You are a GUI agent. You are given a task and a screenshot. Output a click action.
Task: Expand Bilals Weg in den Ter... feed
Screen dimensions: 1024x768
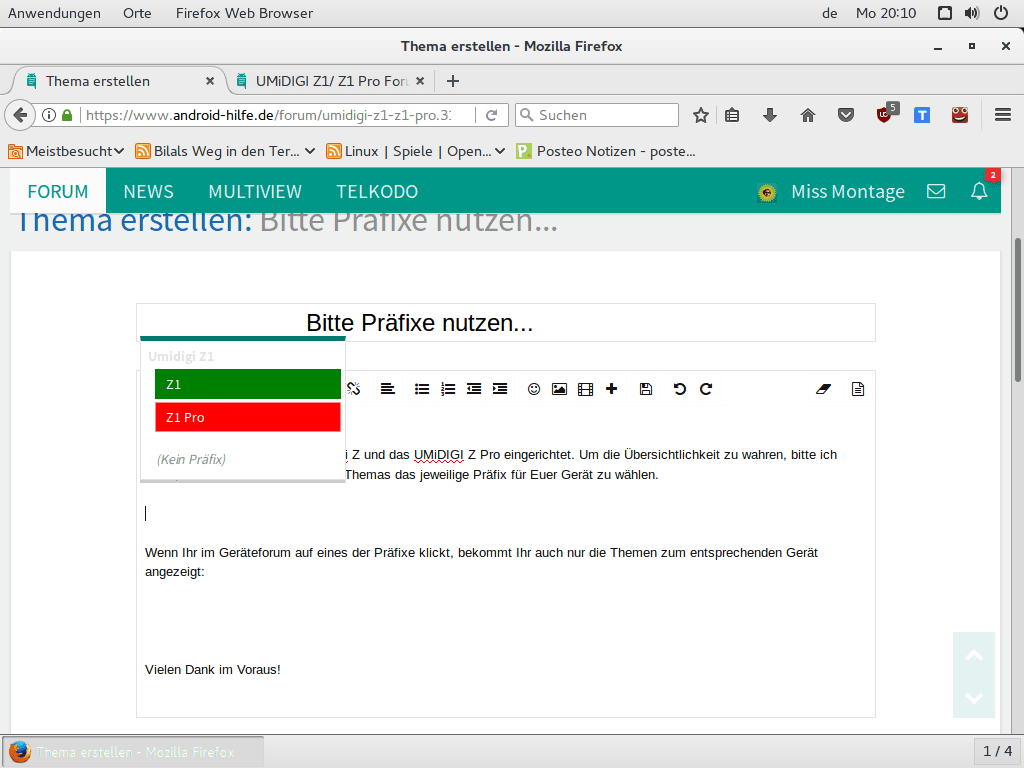tap(225, 152)
